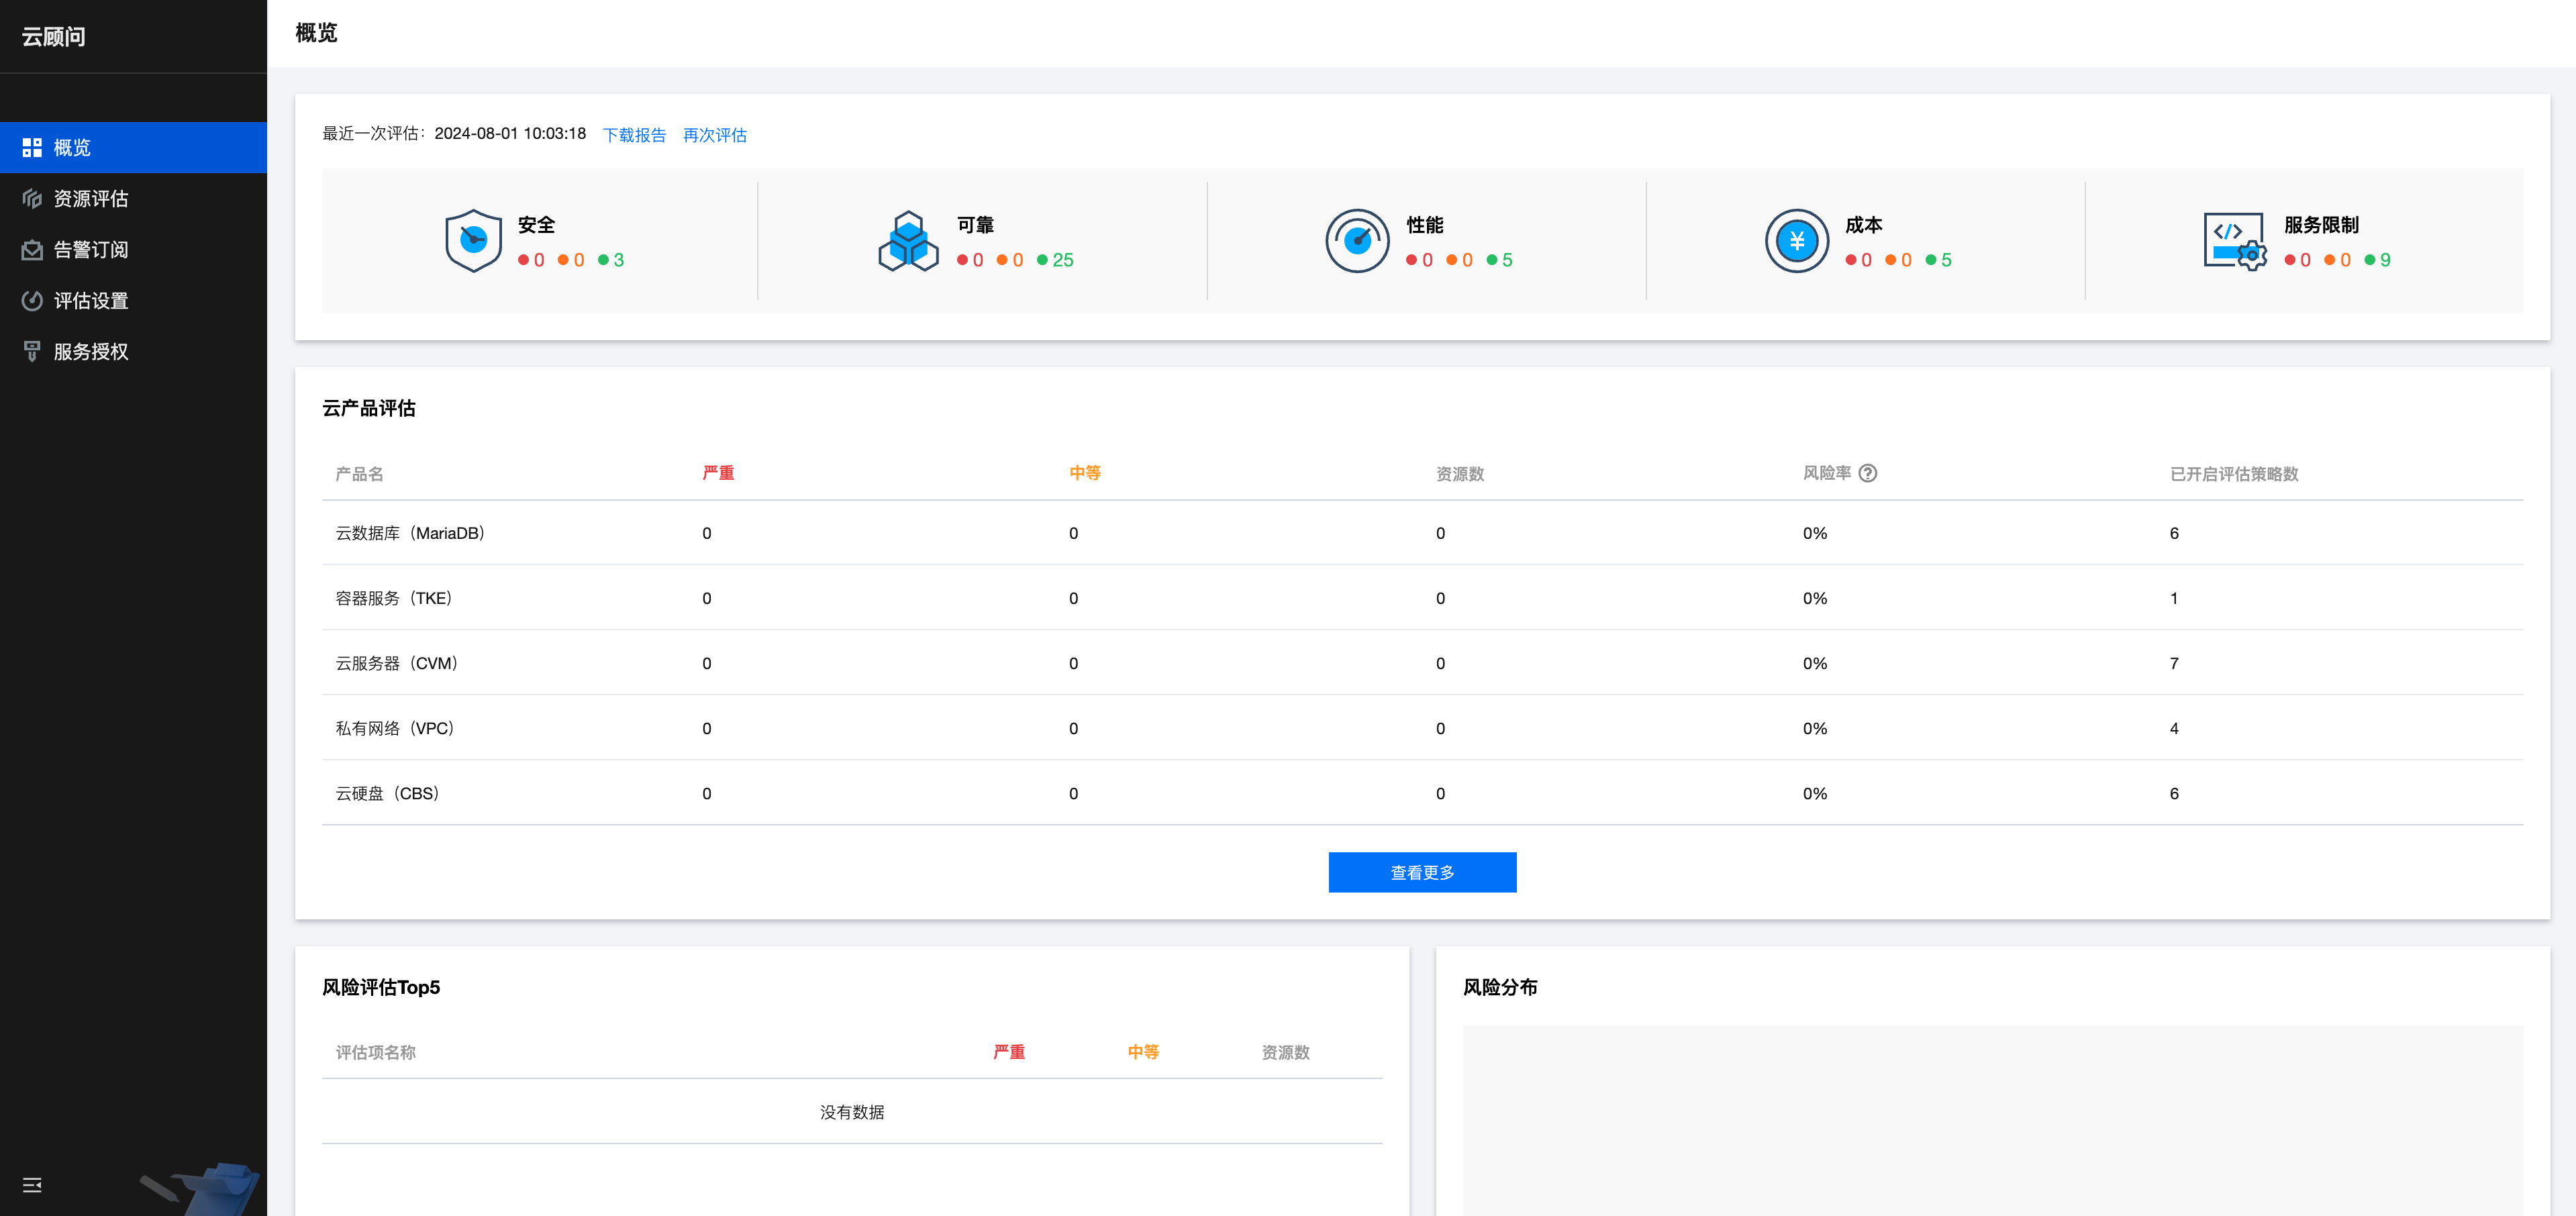This screenshot has width=2576, height=1216.
Task: Click the risk rate help icon
Action: click(x=1868, y=473)
